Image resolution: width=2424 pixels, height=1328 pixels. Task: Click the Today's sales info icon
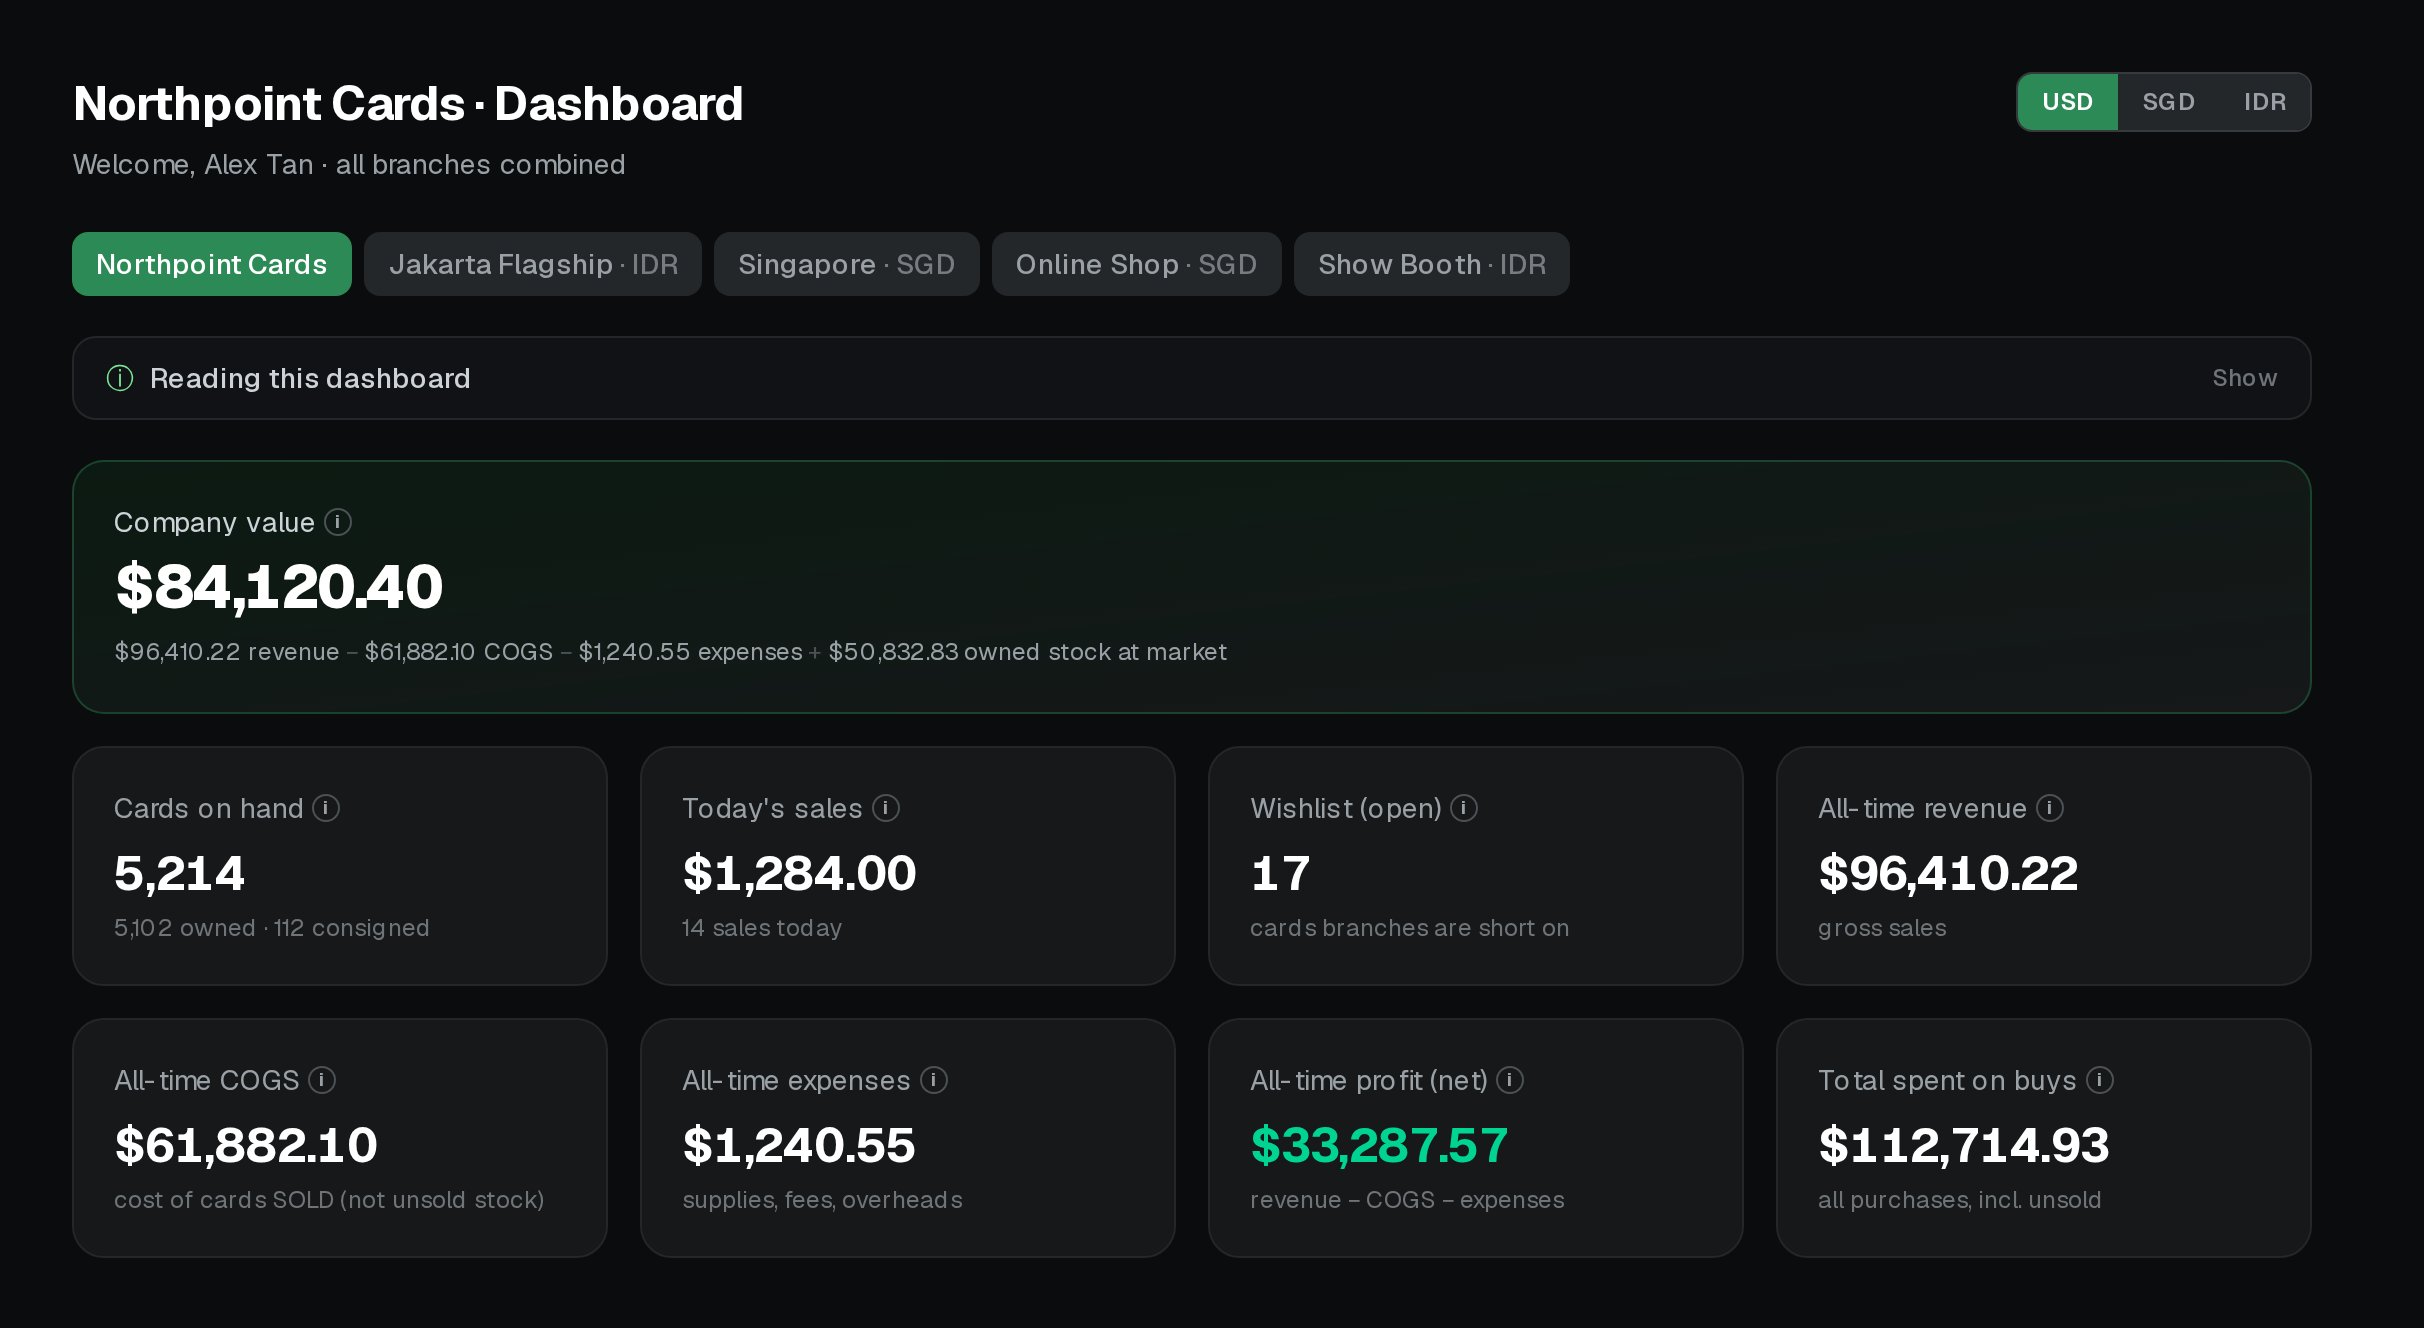pos(886,808)
